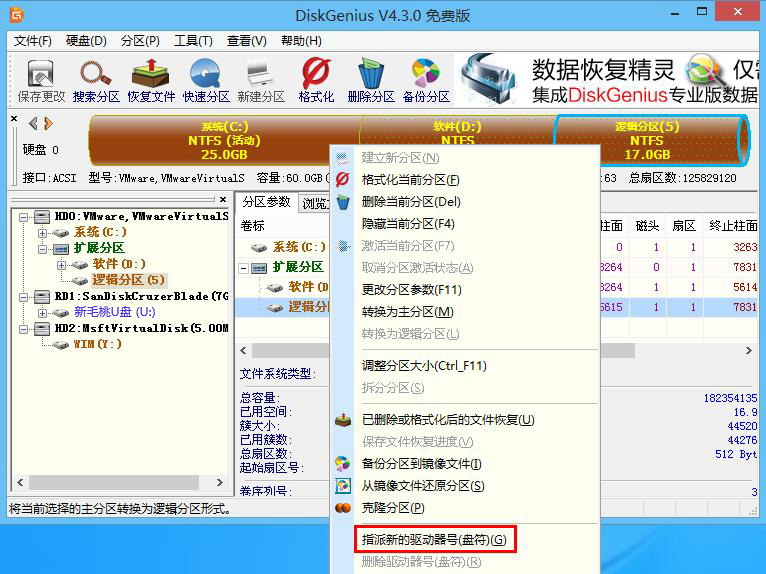Open the 文件(F) menu

coord(32,41)
